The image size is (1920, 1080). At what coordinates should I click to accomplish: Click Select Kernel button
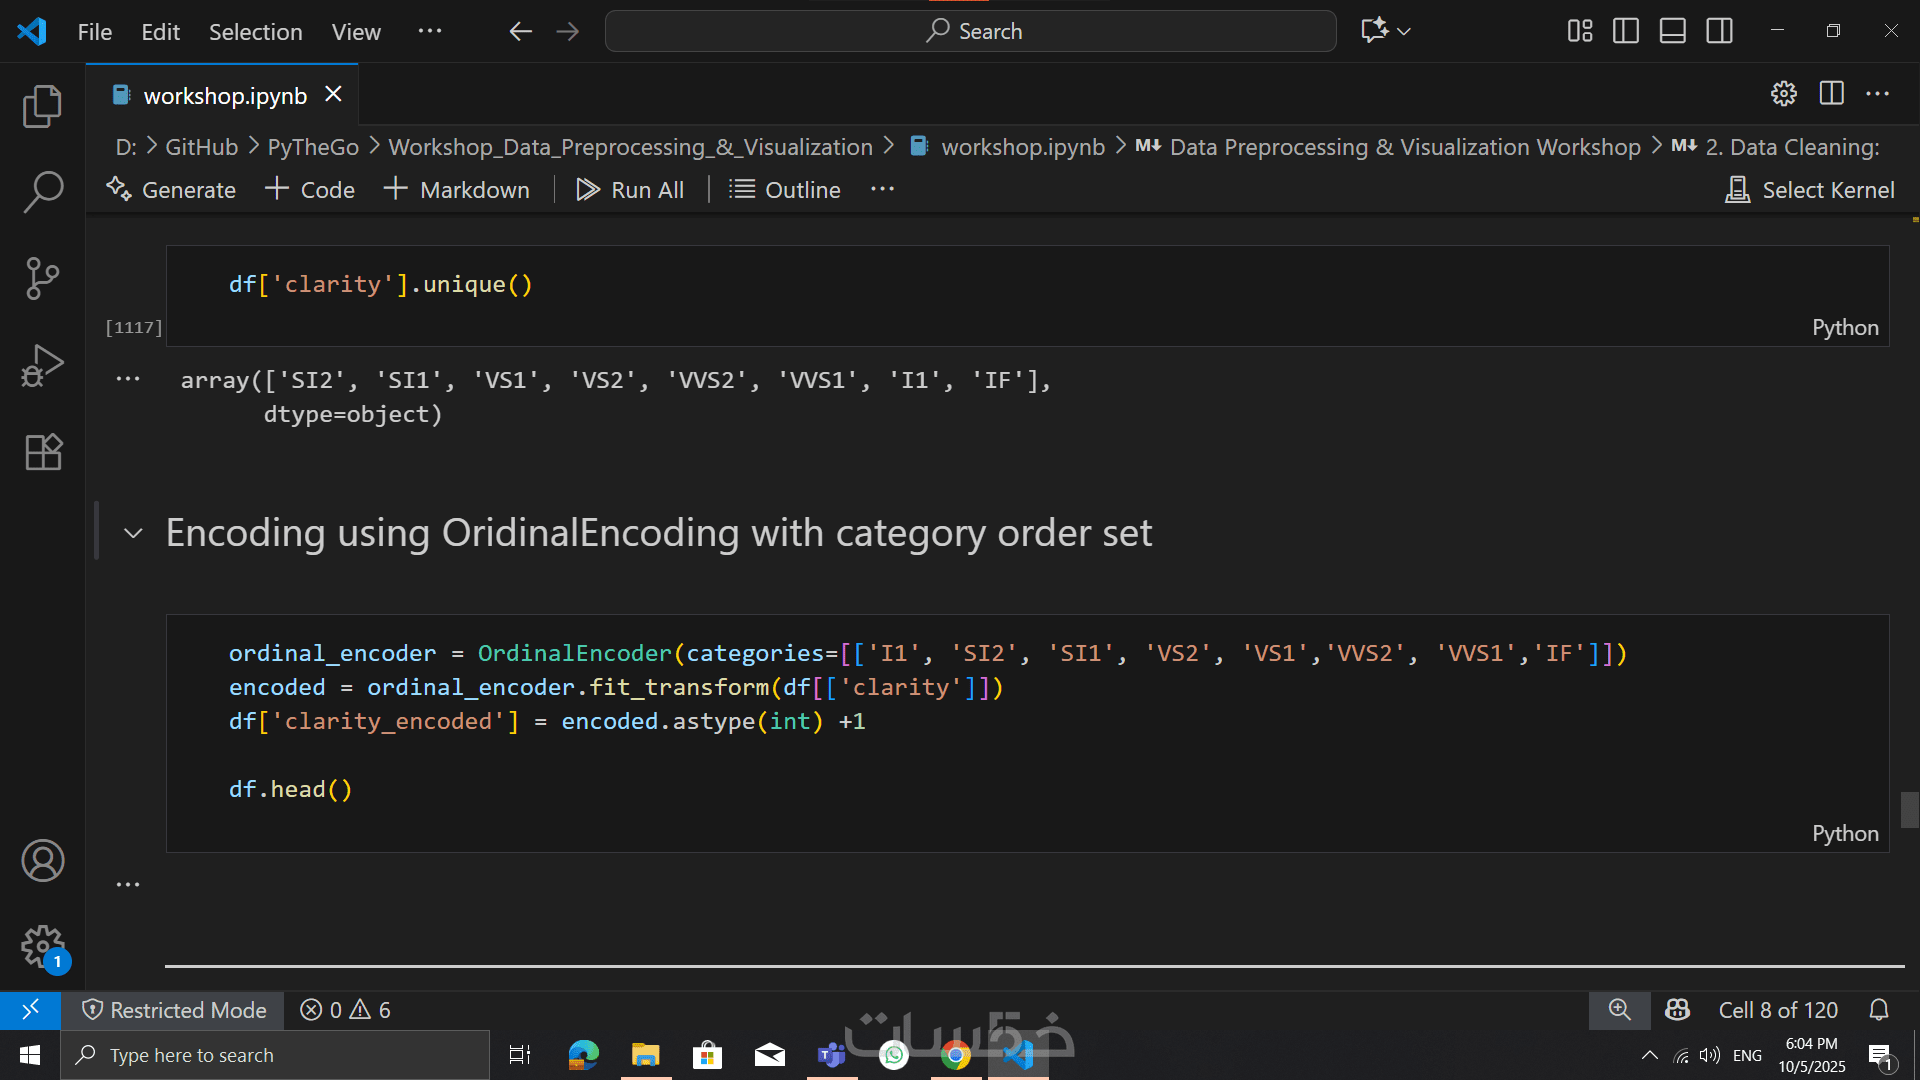(1810, 190)
